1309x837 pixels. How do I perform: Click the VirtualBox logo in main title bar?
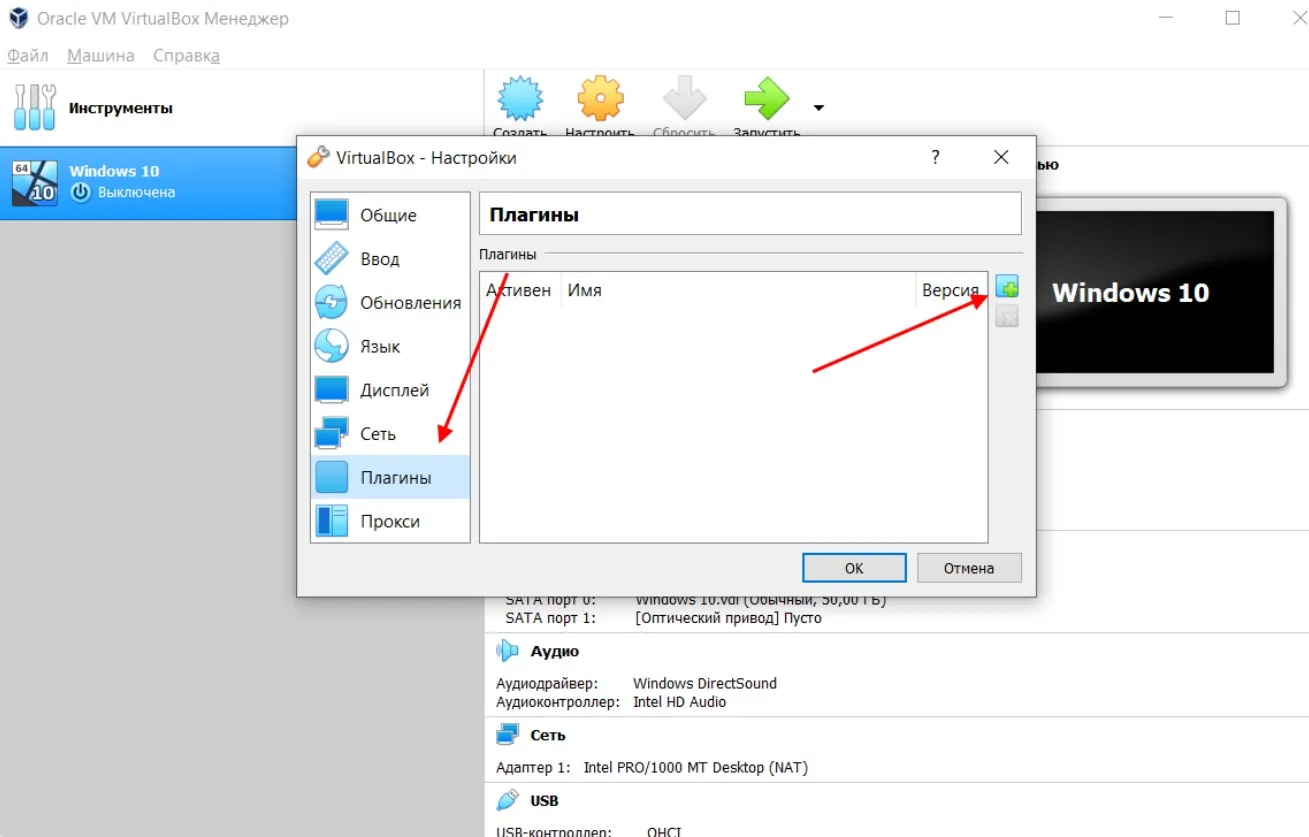point(17,18)
